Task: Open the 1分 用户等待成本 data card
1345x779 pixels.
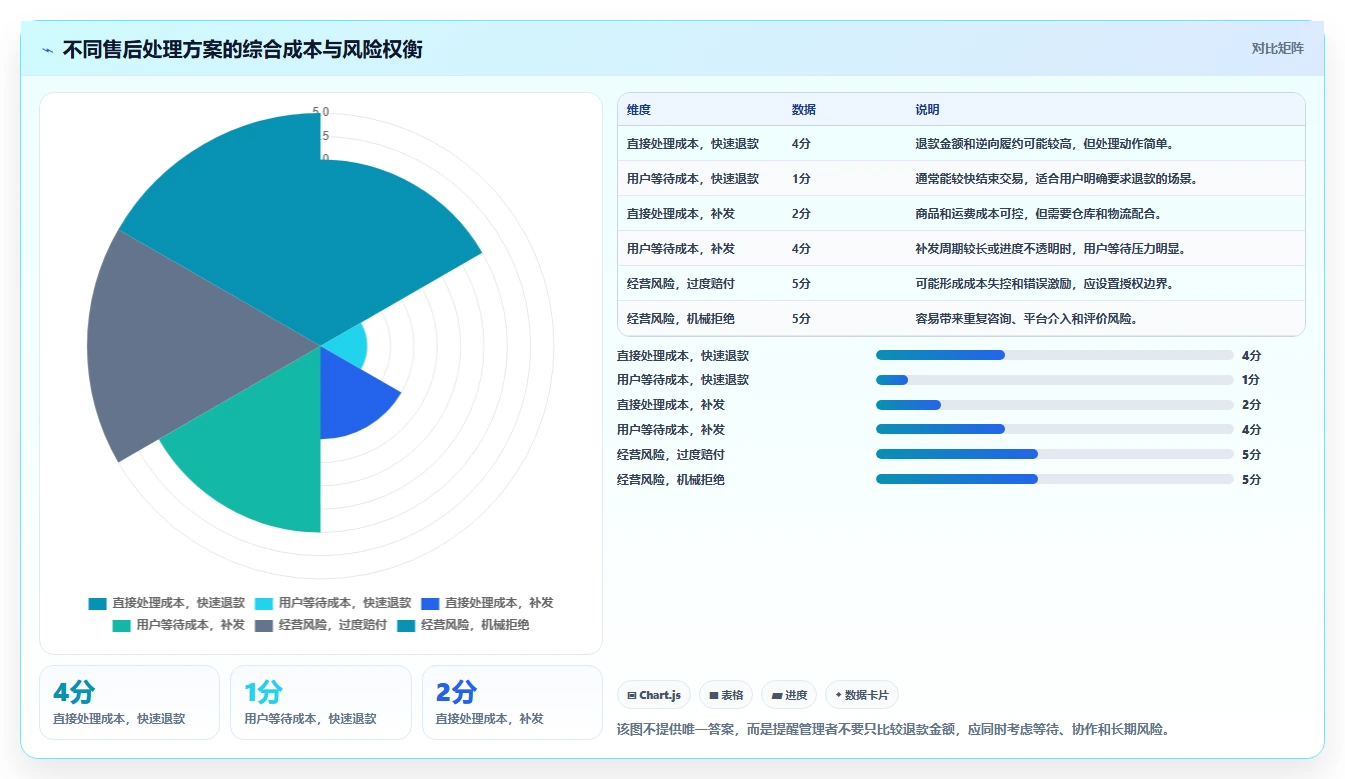Action: point(321,702)
